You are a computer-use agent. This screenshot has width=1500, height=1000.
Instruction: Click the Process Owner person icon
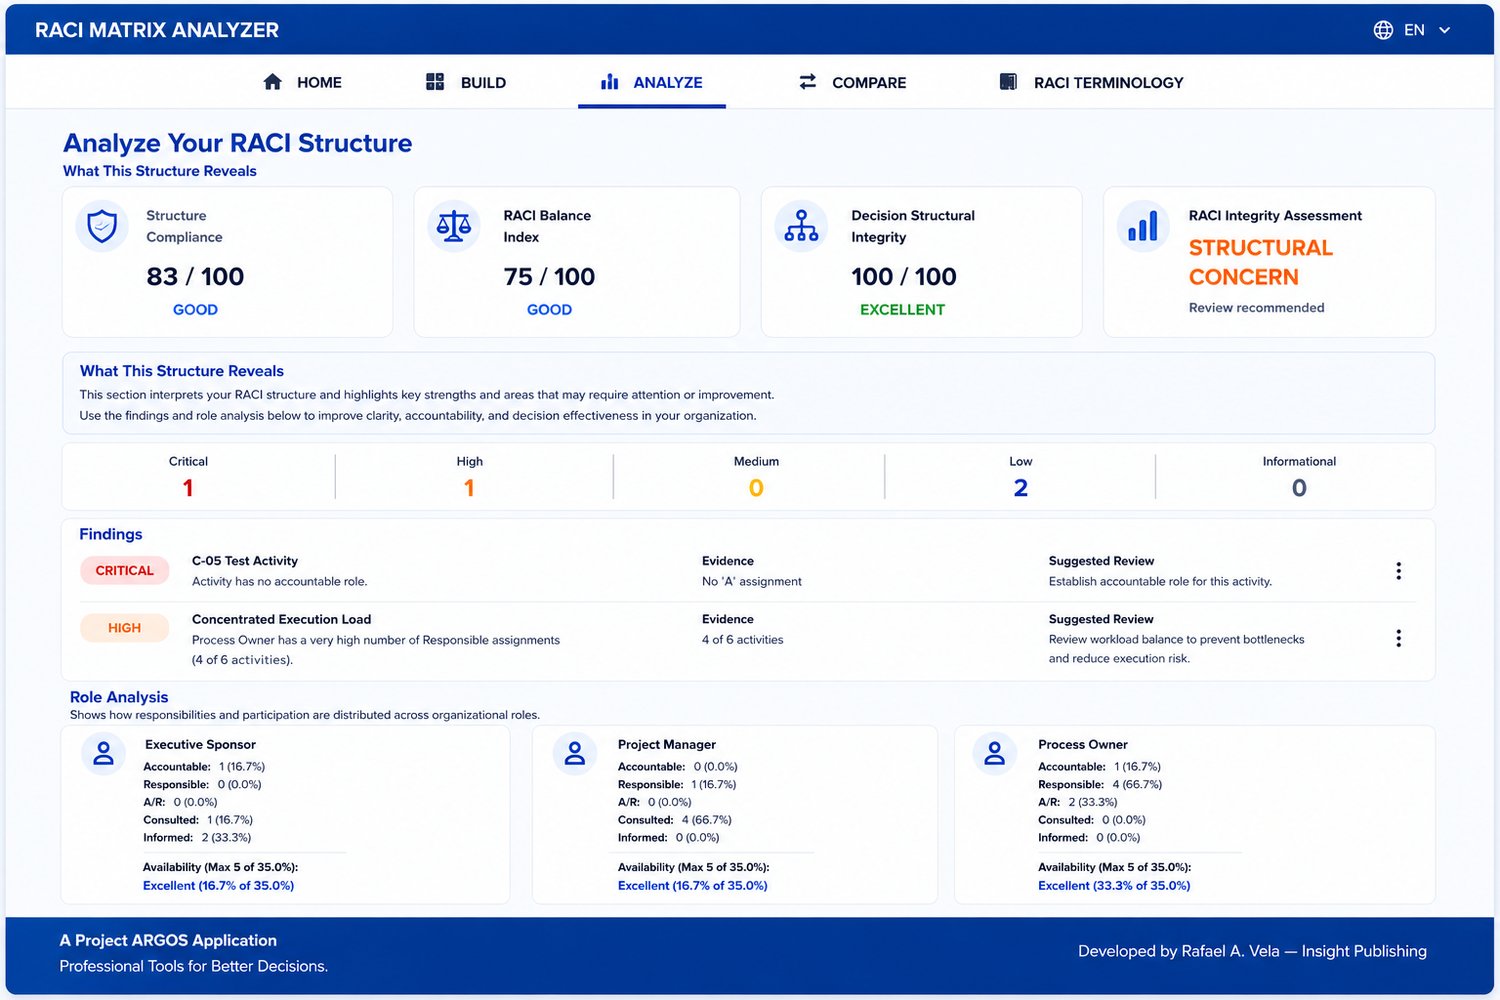pyautogui.click(x=994, y=754)
